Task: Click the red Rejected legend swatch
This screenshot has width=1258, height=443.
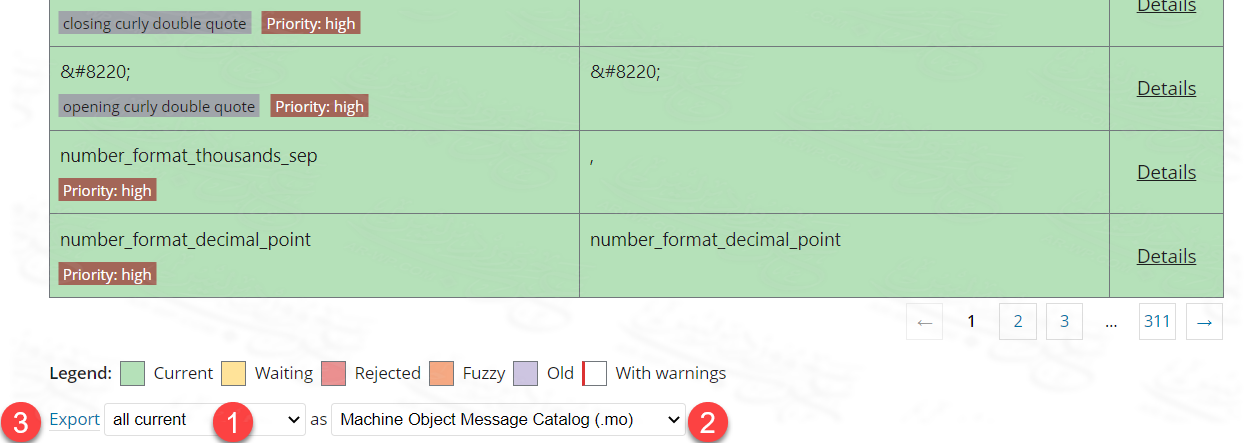Action: click(334, 373)
